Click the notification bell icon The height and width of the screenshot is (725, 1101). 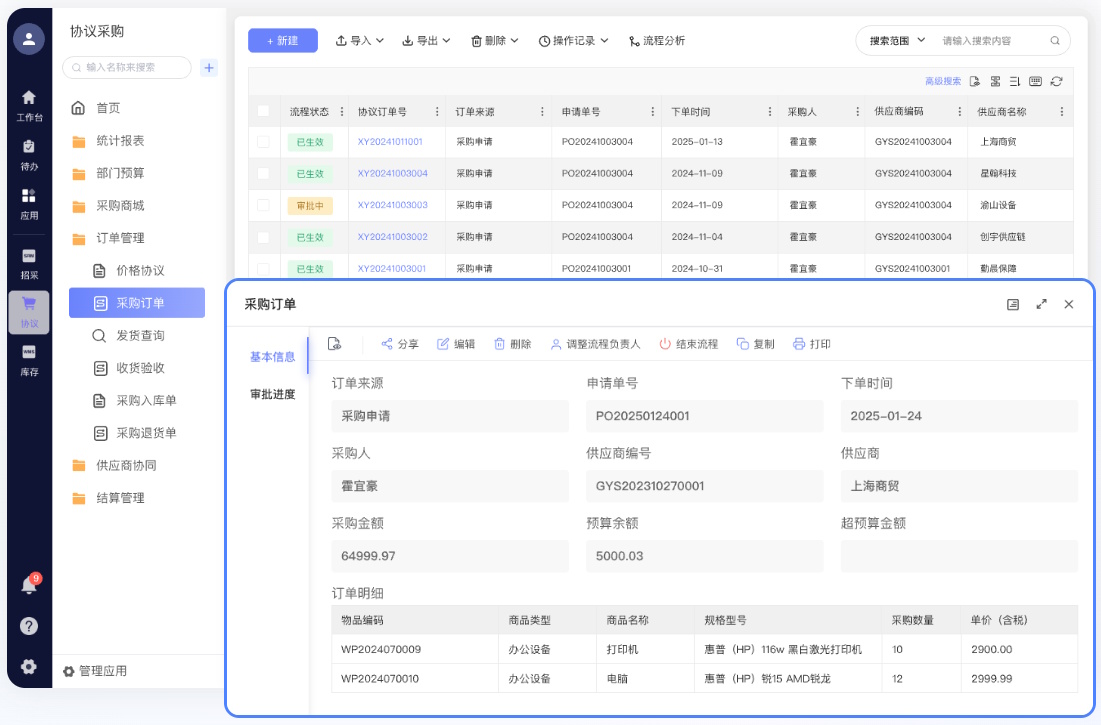pyautogui.click(x=29, y=585)
